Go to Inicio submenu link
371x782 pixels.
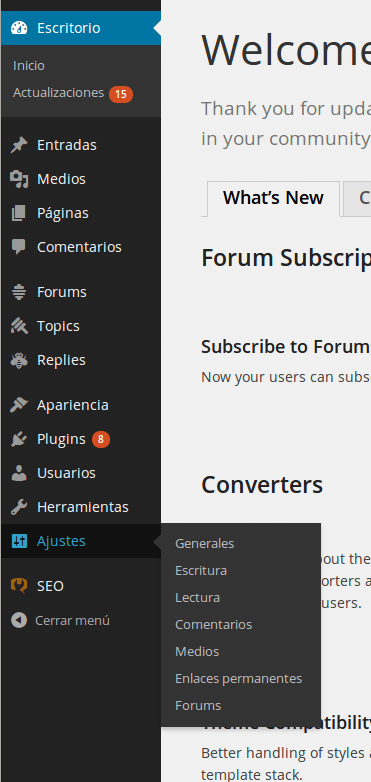tap(29, 66)
